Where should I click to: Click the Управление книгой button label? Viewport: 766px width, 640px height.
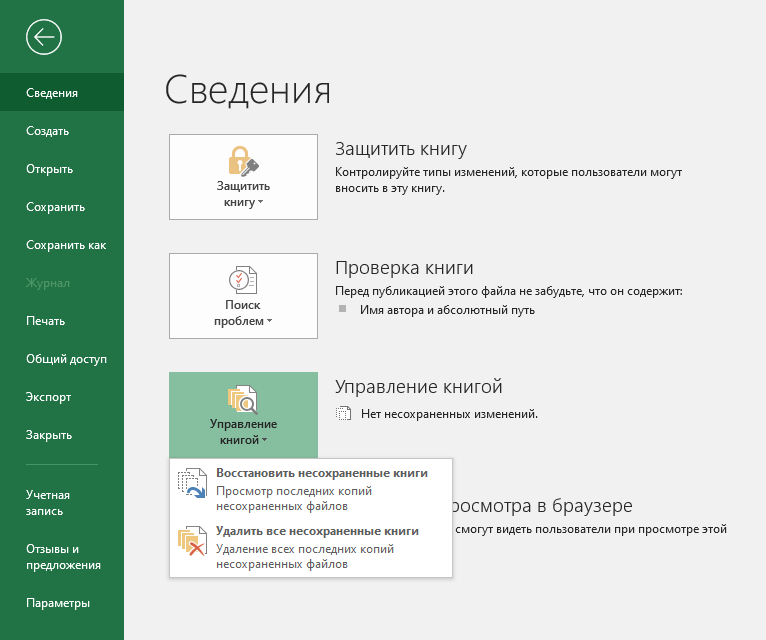pyautogui.click(x=243, y=432)
